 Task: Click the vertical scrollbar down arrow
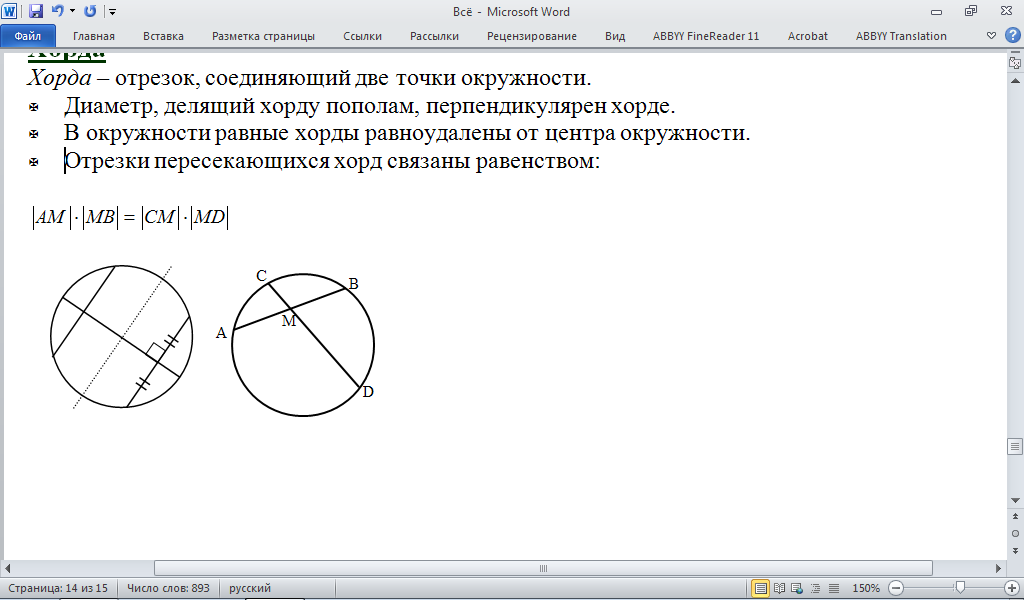(x=1015, y=500)
